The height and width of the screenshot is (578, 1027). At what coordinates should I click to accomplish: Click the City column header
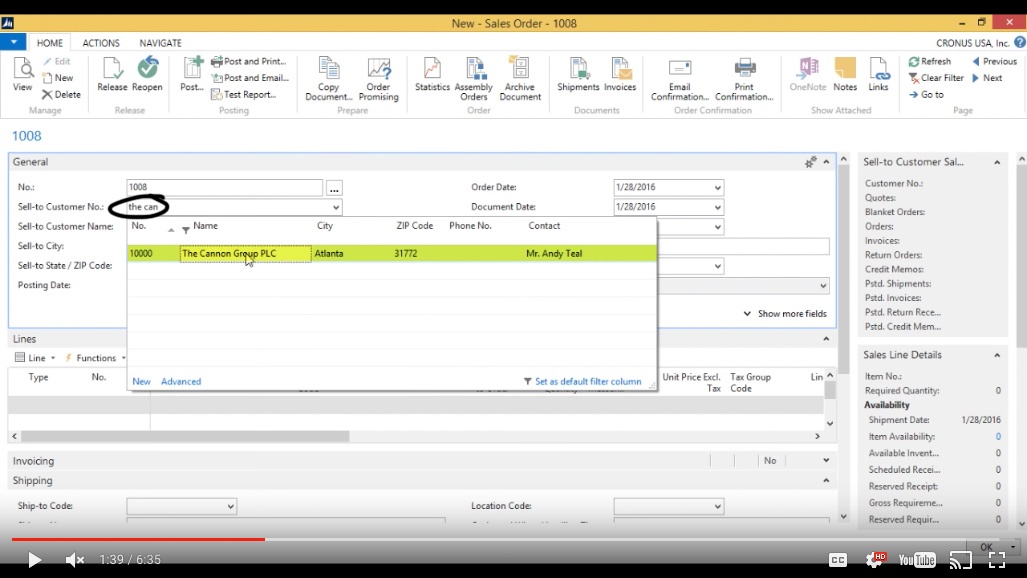[x=325, y=225]
